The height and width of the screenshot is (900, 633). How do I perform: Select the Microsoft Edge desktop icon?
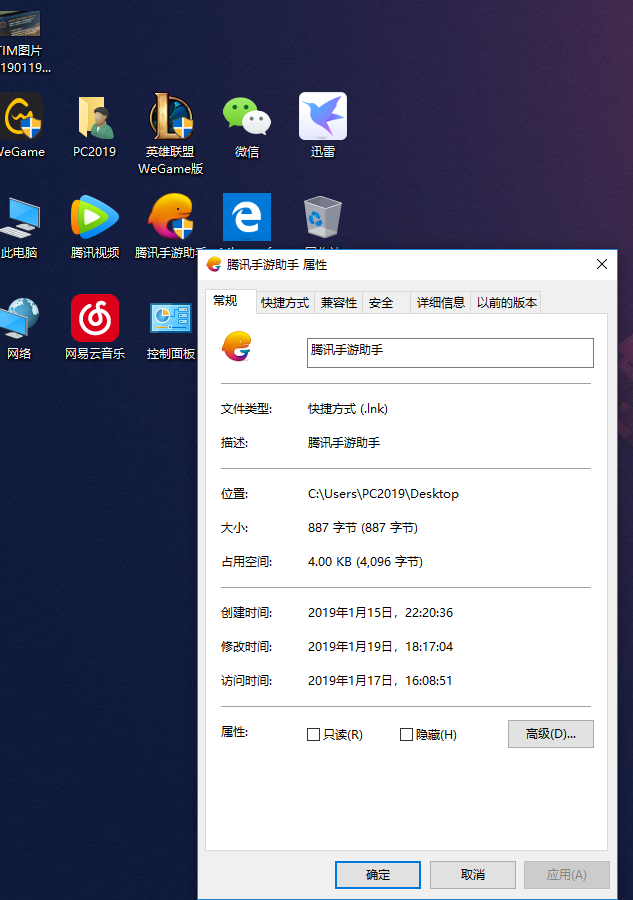point(247,217)
